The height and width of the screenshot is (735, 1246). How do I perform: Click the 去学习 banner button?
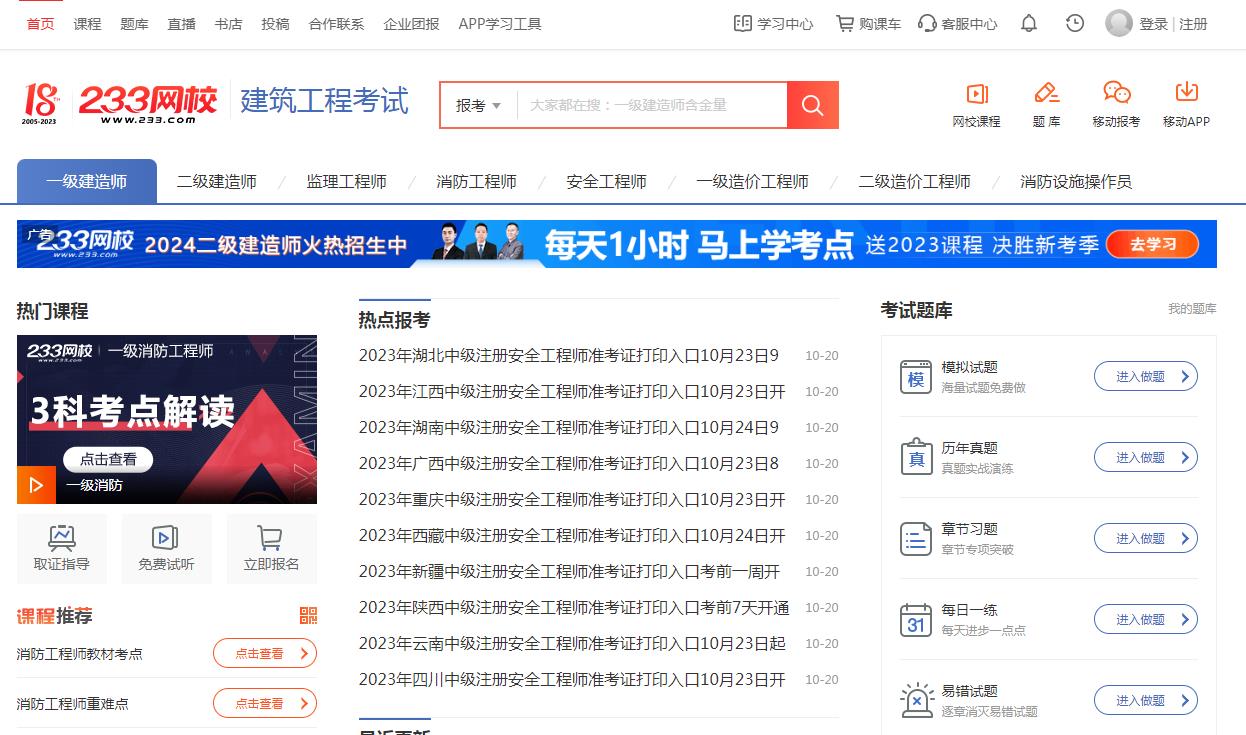click(x=1153, y=244)
